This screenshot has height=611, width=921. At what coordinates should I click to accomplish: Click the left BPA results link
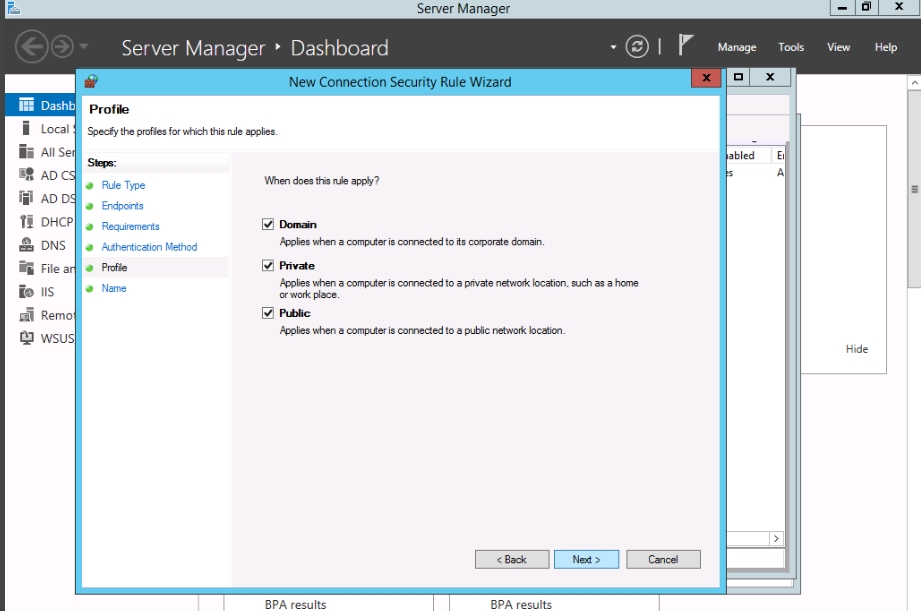(295, 605)
